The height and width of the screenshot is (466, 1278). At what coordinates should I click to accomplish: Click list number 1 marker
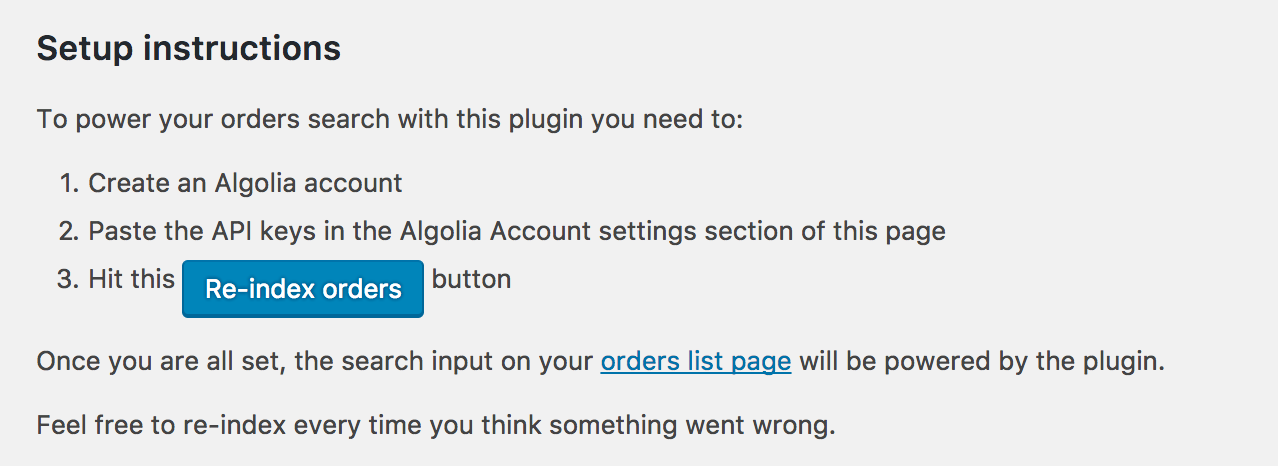69,183
